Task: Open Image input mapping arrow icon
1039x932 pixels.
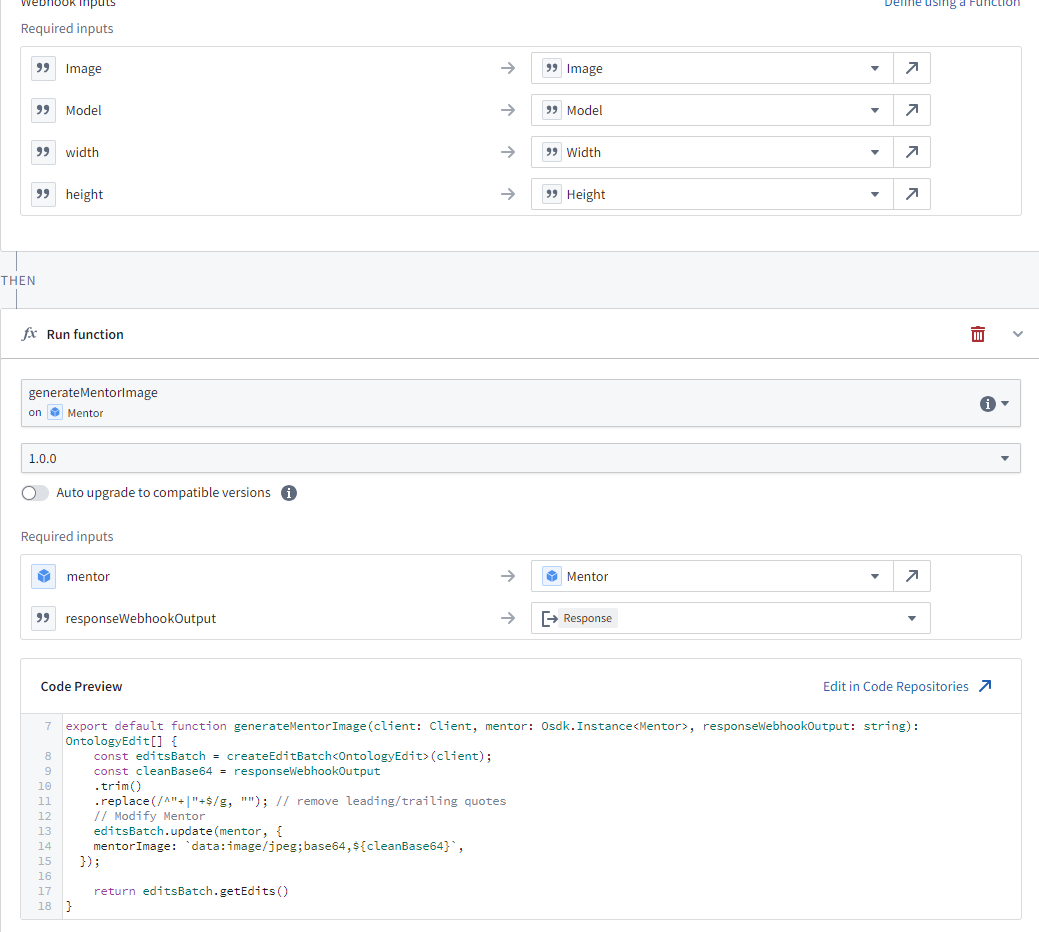Action: 911,69
